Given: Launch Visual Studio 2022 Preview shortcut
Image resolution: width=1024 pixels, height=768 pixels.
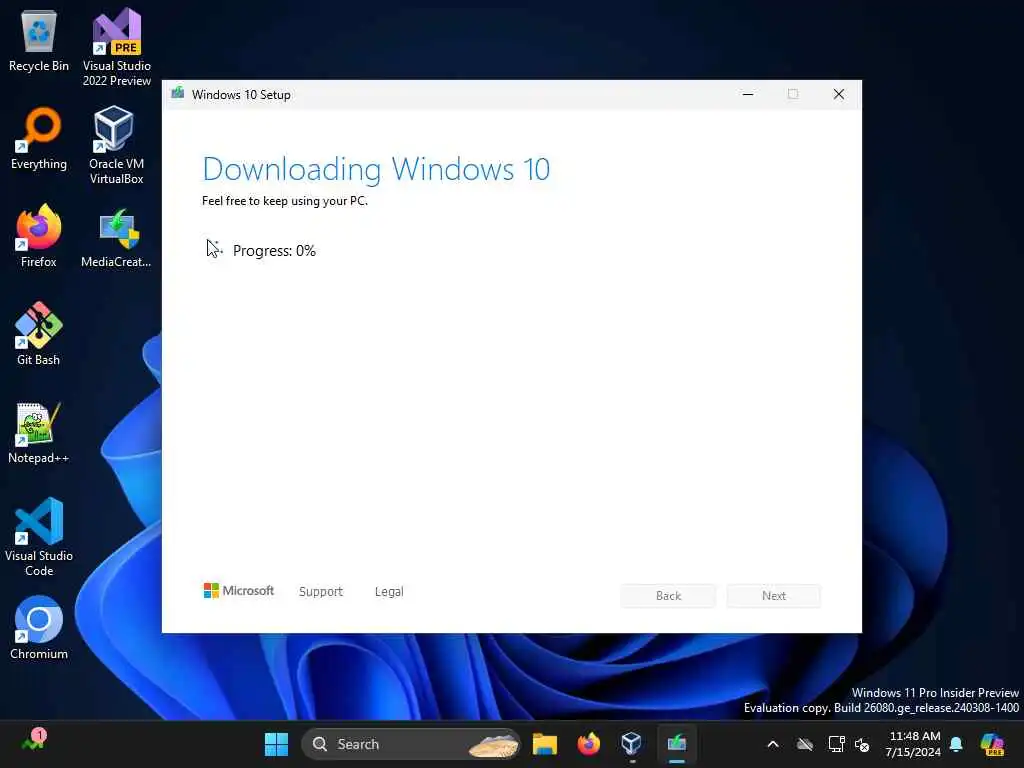Looking at the screenshot, I should pos(117,47).
